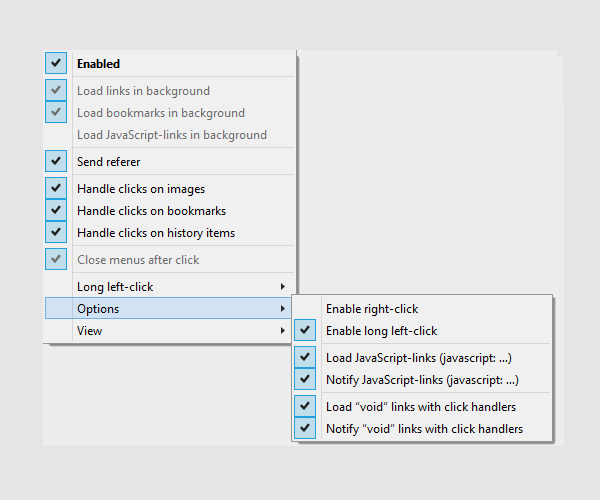This screenshot has width=600, height=500.
Task: Toggle the Send referer checkmark
Action: (x=56, y=161)
